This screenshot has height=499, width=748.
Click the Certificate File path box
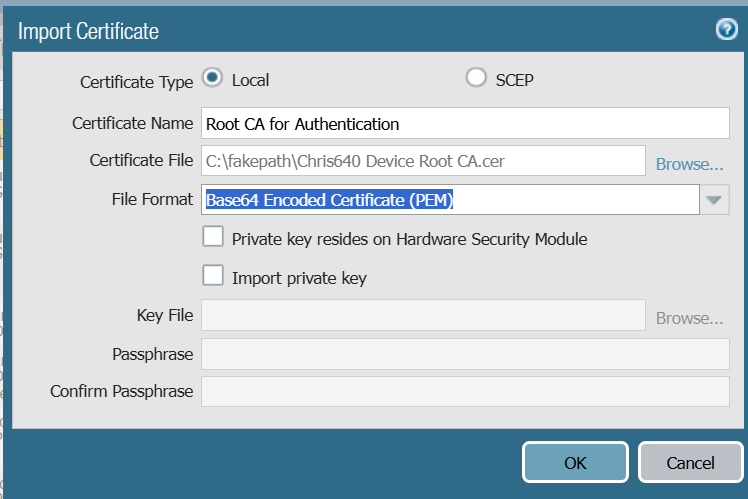tap(423, 161)
